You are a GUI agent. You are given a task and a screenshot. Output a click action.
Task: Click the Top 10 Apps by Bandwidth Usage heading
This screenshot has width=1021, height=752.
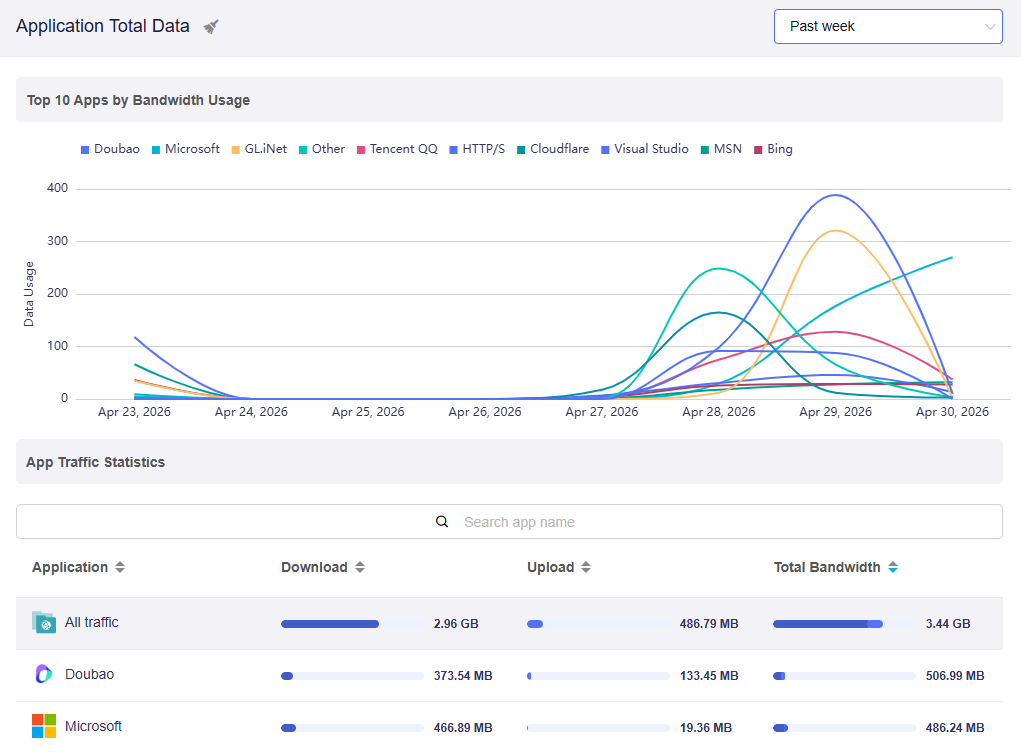coord(138,100)
